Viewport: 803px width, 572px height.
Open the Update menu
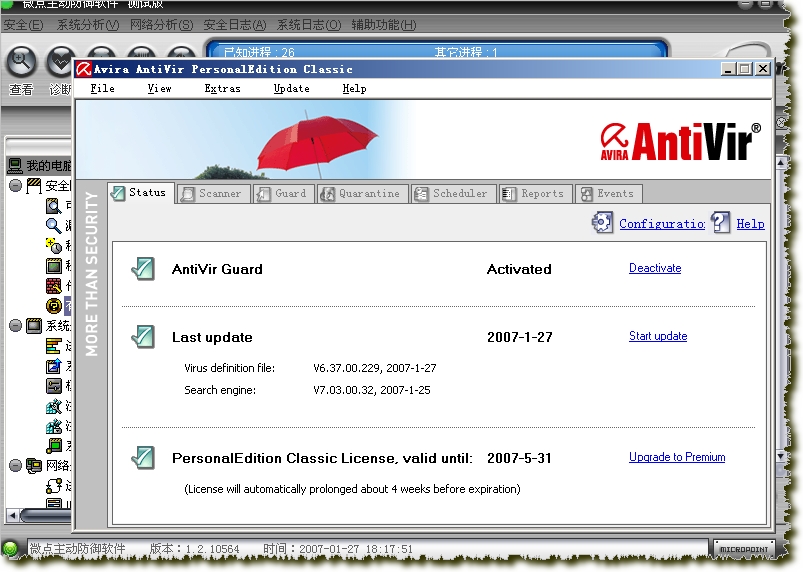[x=291, y=89]
